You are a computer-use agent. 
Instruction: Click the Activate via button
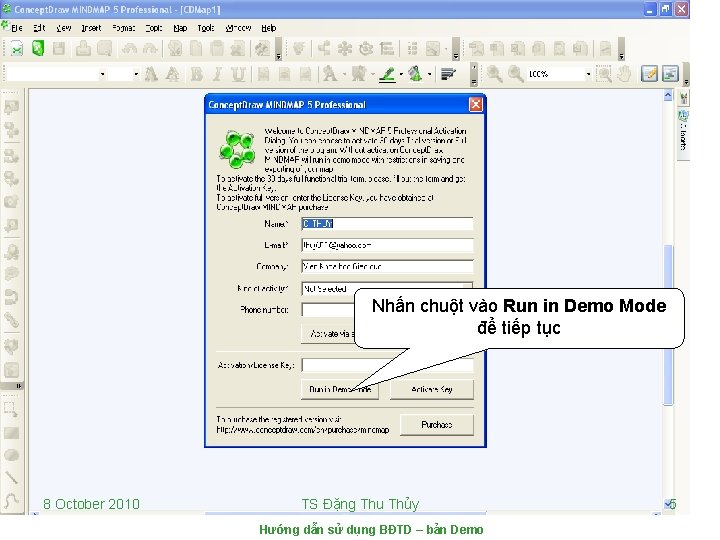[329, 333]
